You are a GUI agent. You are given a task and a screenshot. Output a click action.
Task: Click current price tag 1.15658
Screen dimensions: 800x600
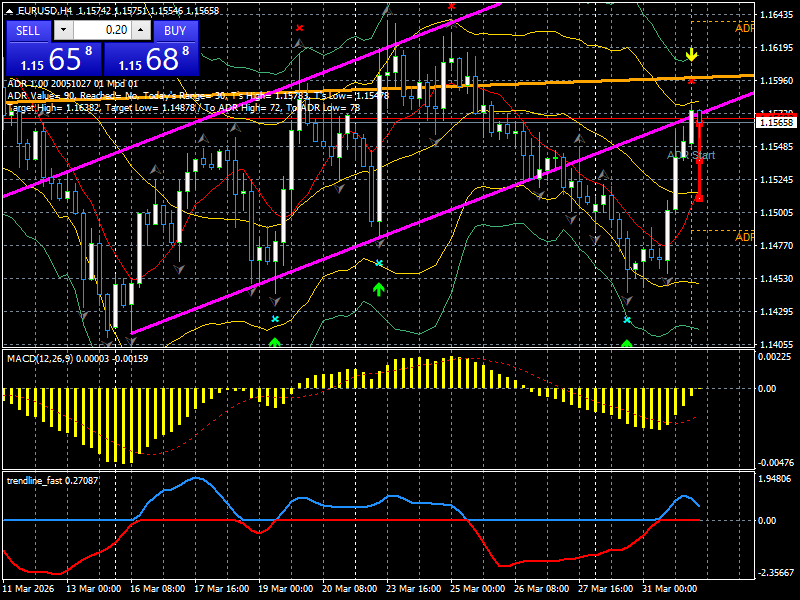click(x=777, y=122)
